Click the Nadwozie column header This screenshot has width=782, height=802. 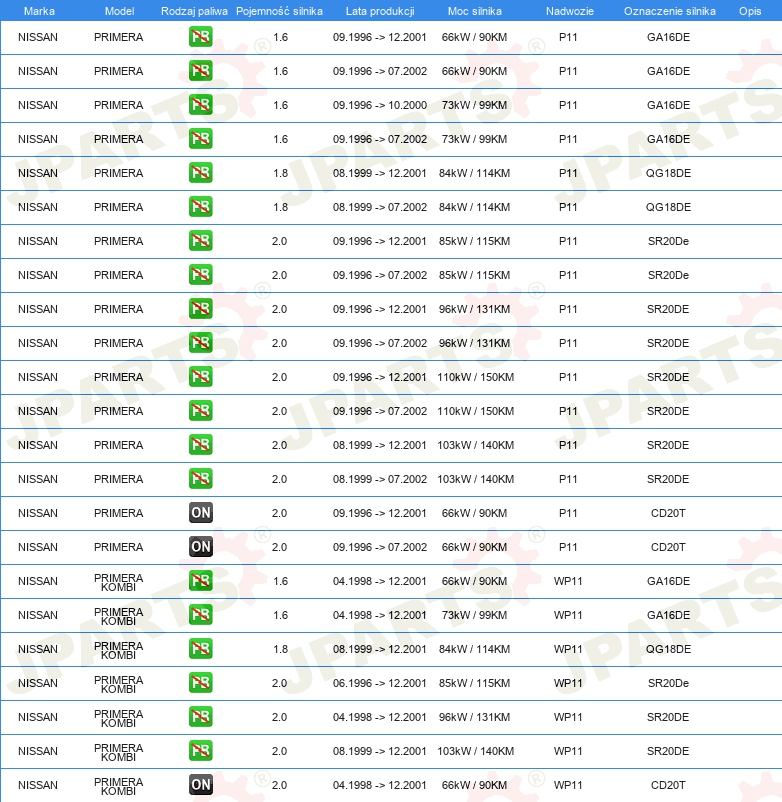click(570, 11)
